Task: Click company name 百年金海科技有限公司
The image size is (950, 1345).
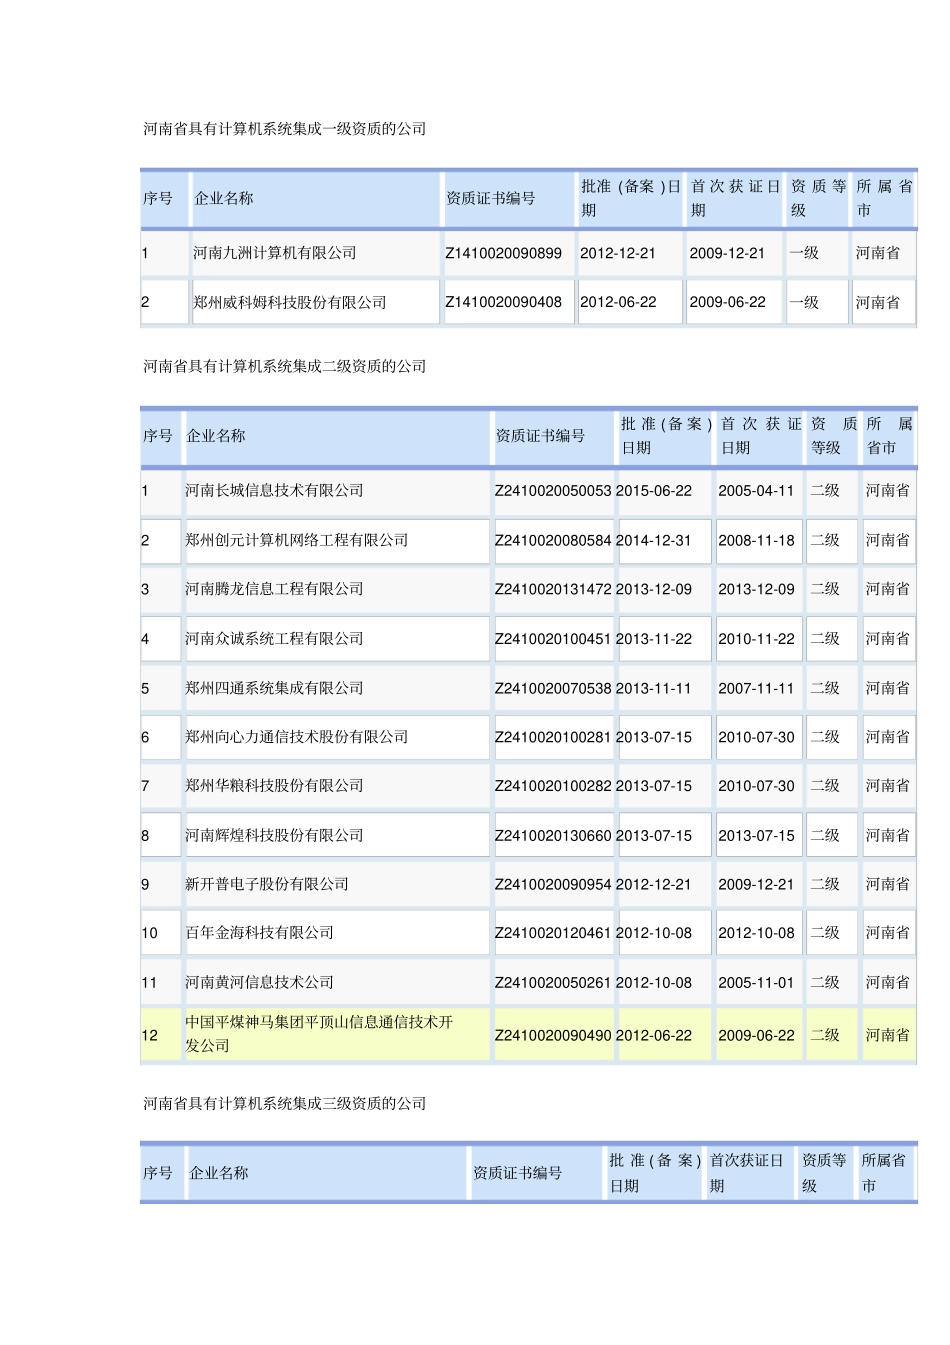Action: (x=259, y=933)
